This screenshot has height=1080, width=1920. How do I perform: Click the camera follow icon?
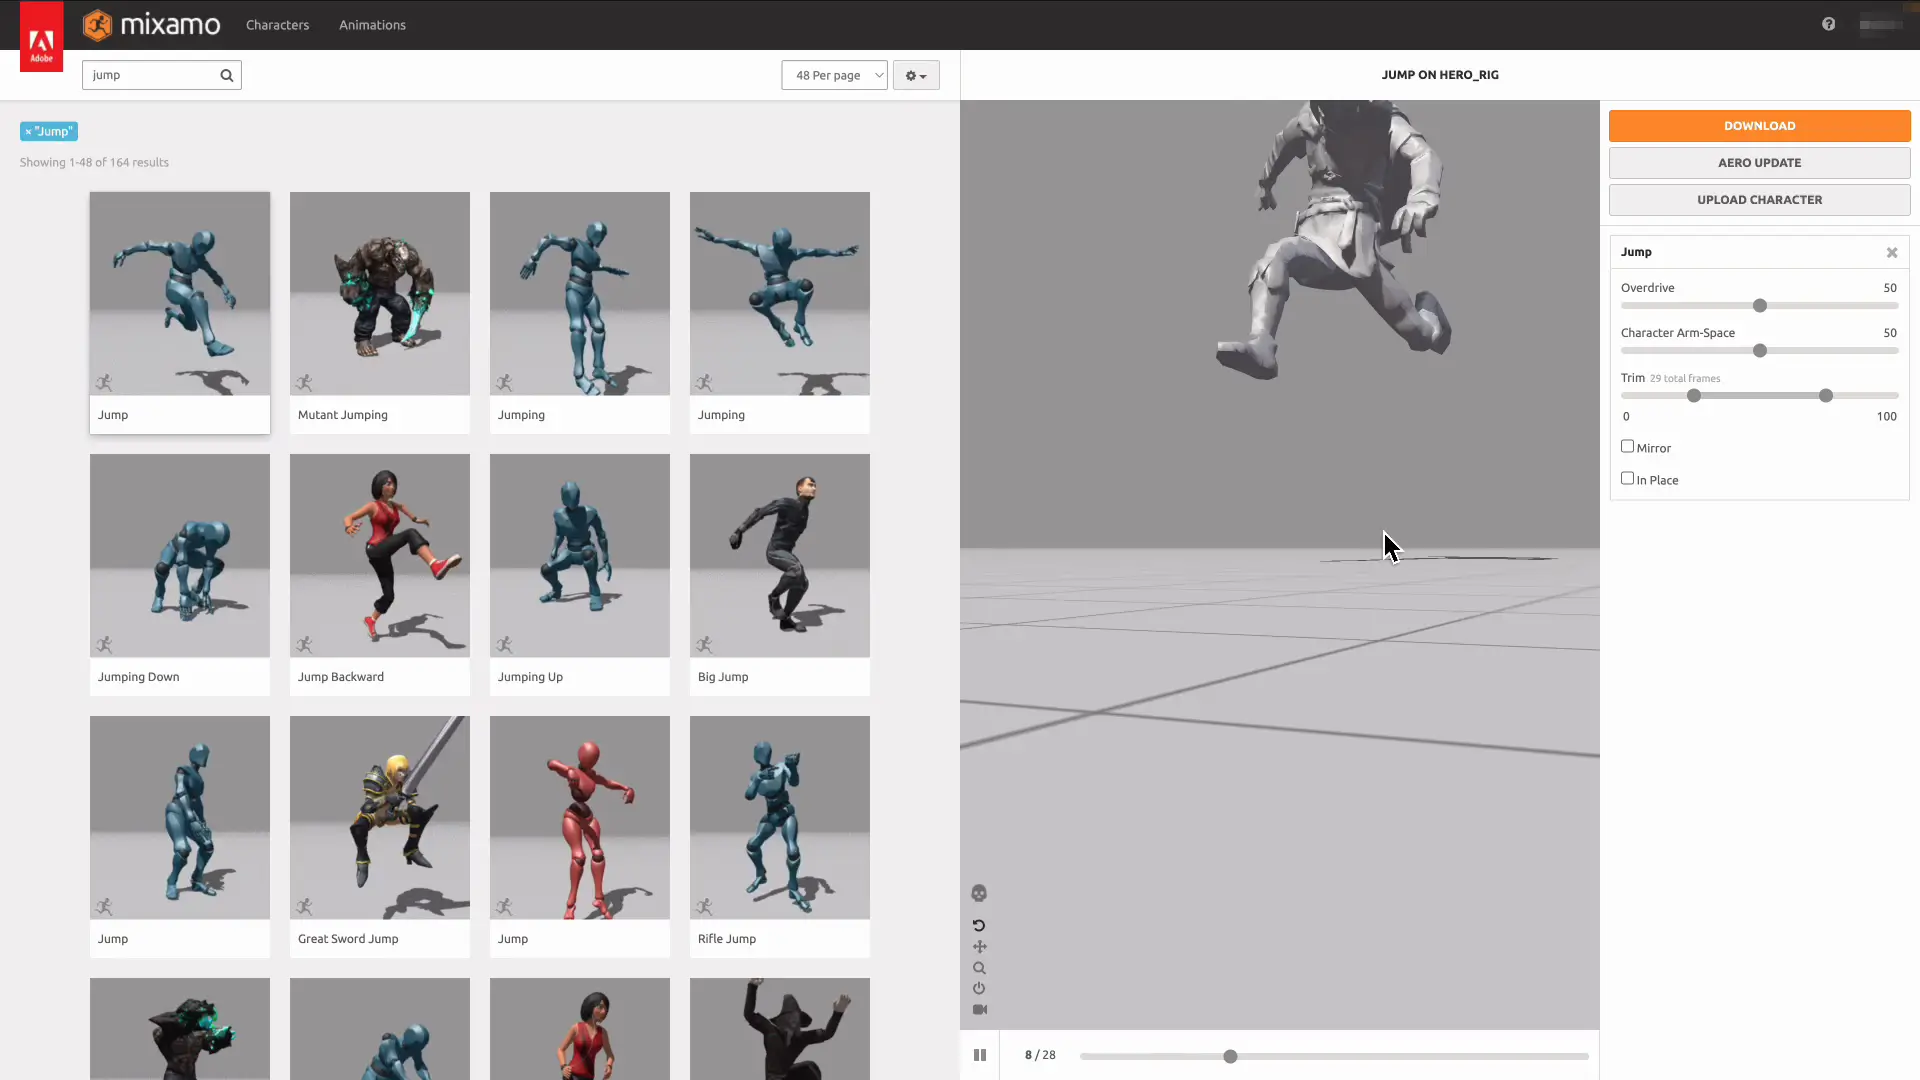[979, 1009]
